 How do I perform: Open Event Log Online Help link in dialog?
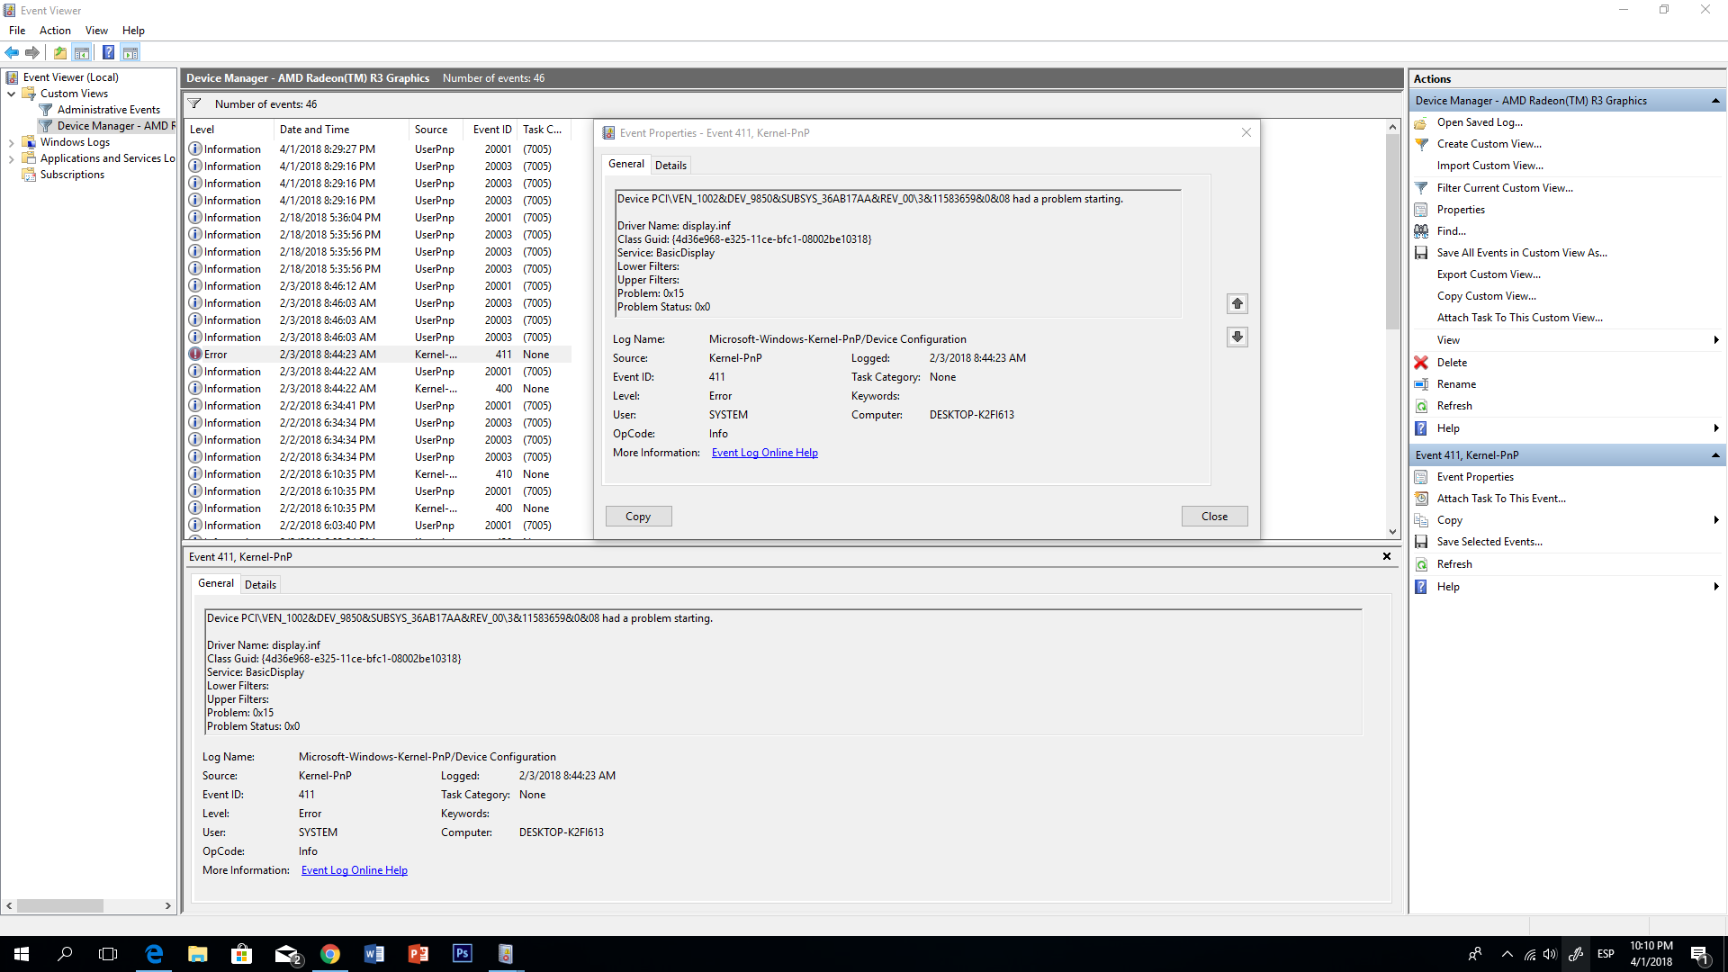tap(764, 453)
